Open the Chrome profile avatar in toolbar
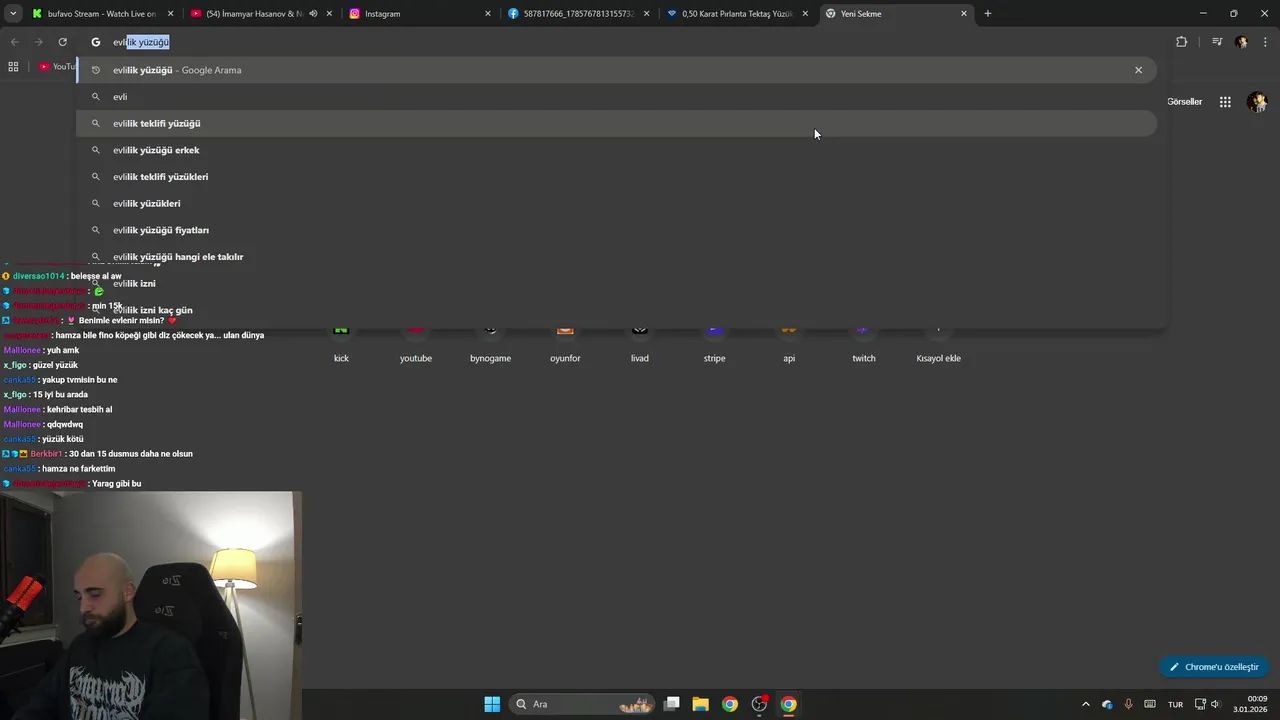Viewport: 1280px width, 720px height. pyautogui.click(x=1241, y=42)
